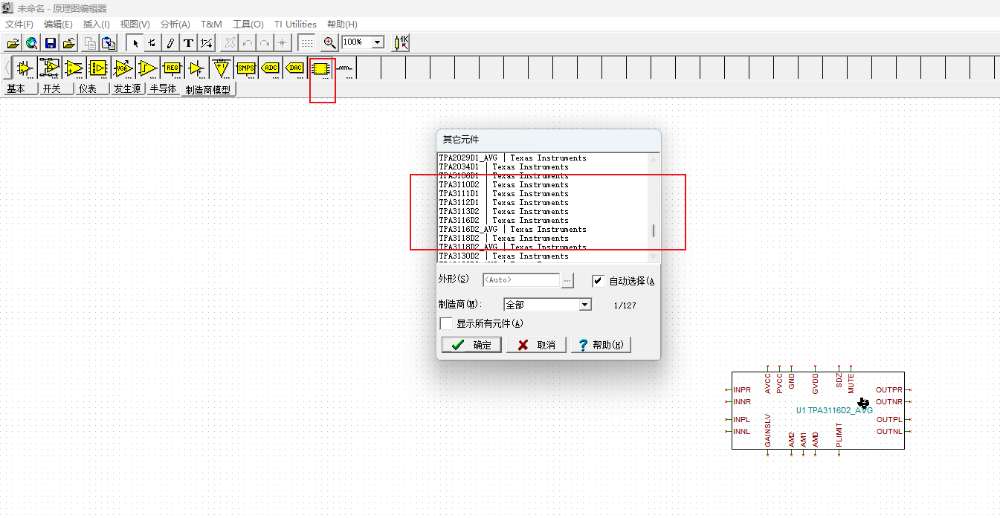
Task: Click the U1 TPA3116D2_AVG label on schematic
Action: tap(834, 410)
